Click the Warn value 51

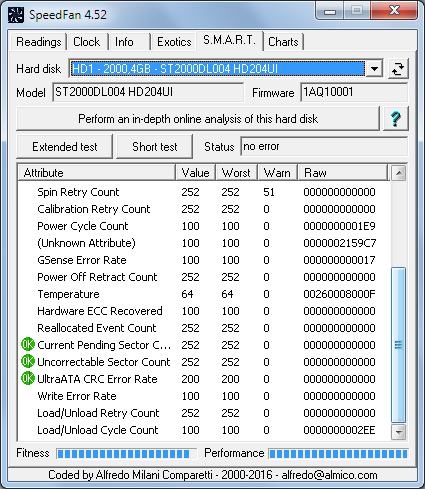[x=269, y=192]
